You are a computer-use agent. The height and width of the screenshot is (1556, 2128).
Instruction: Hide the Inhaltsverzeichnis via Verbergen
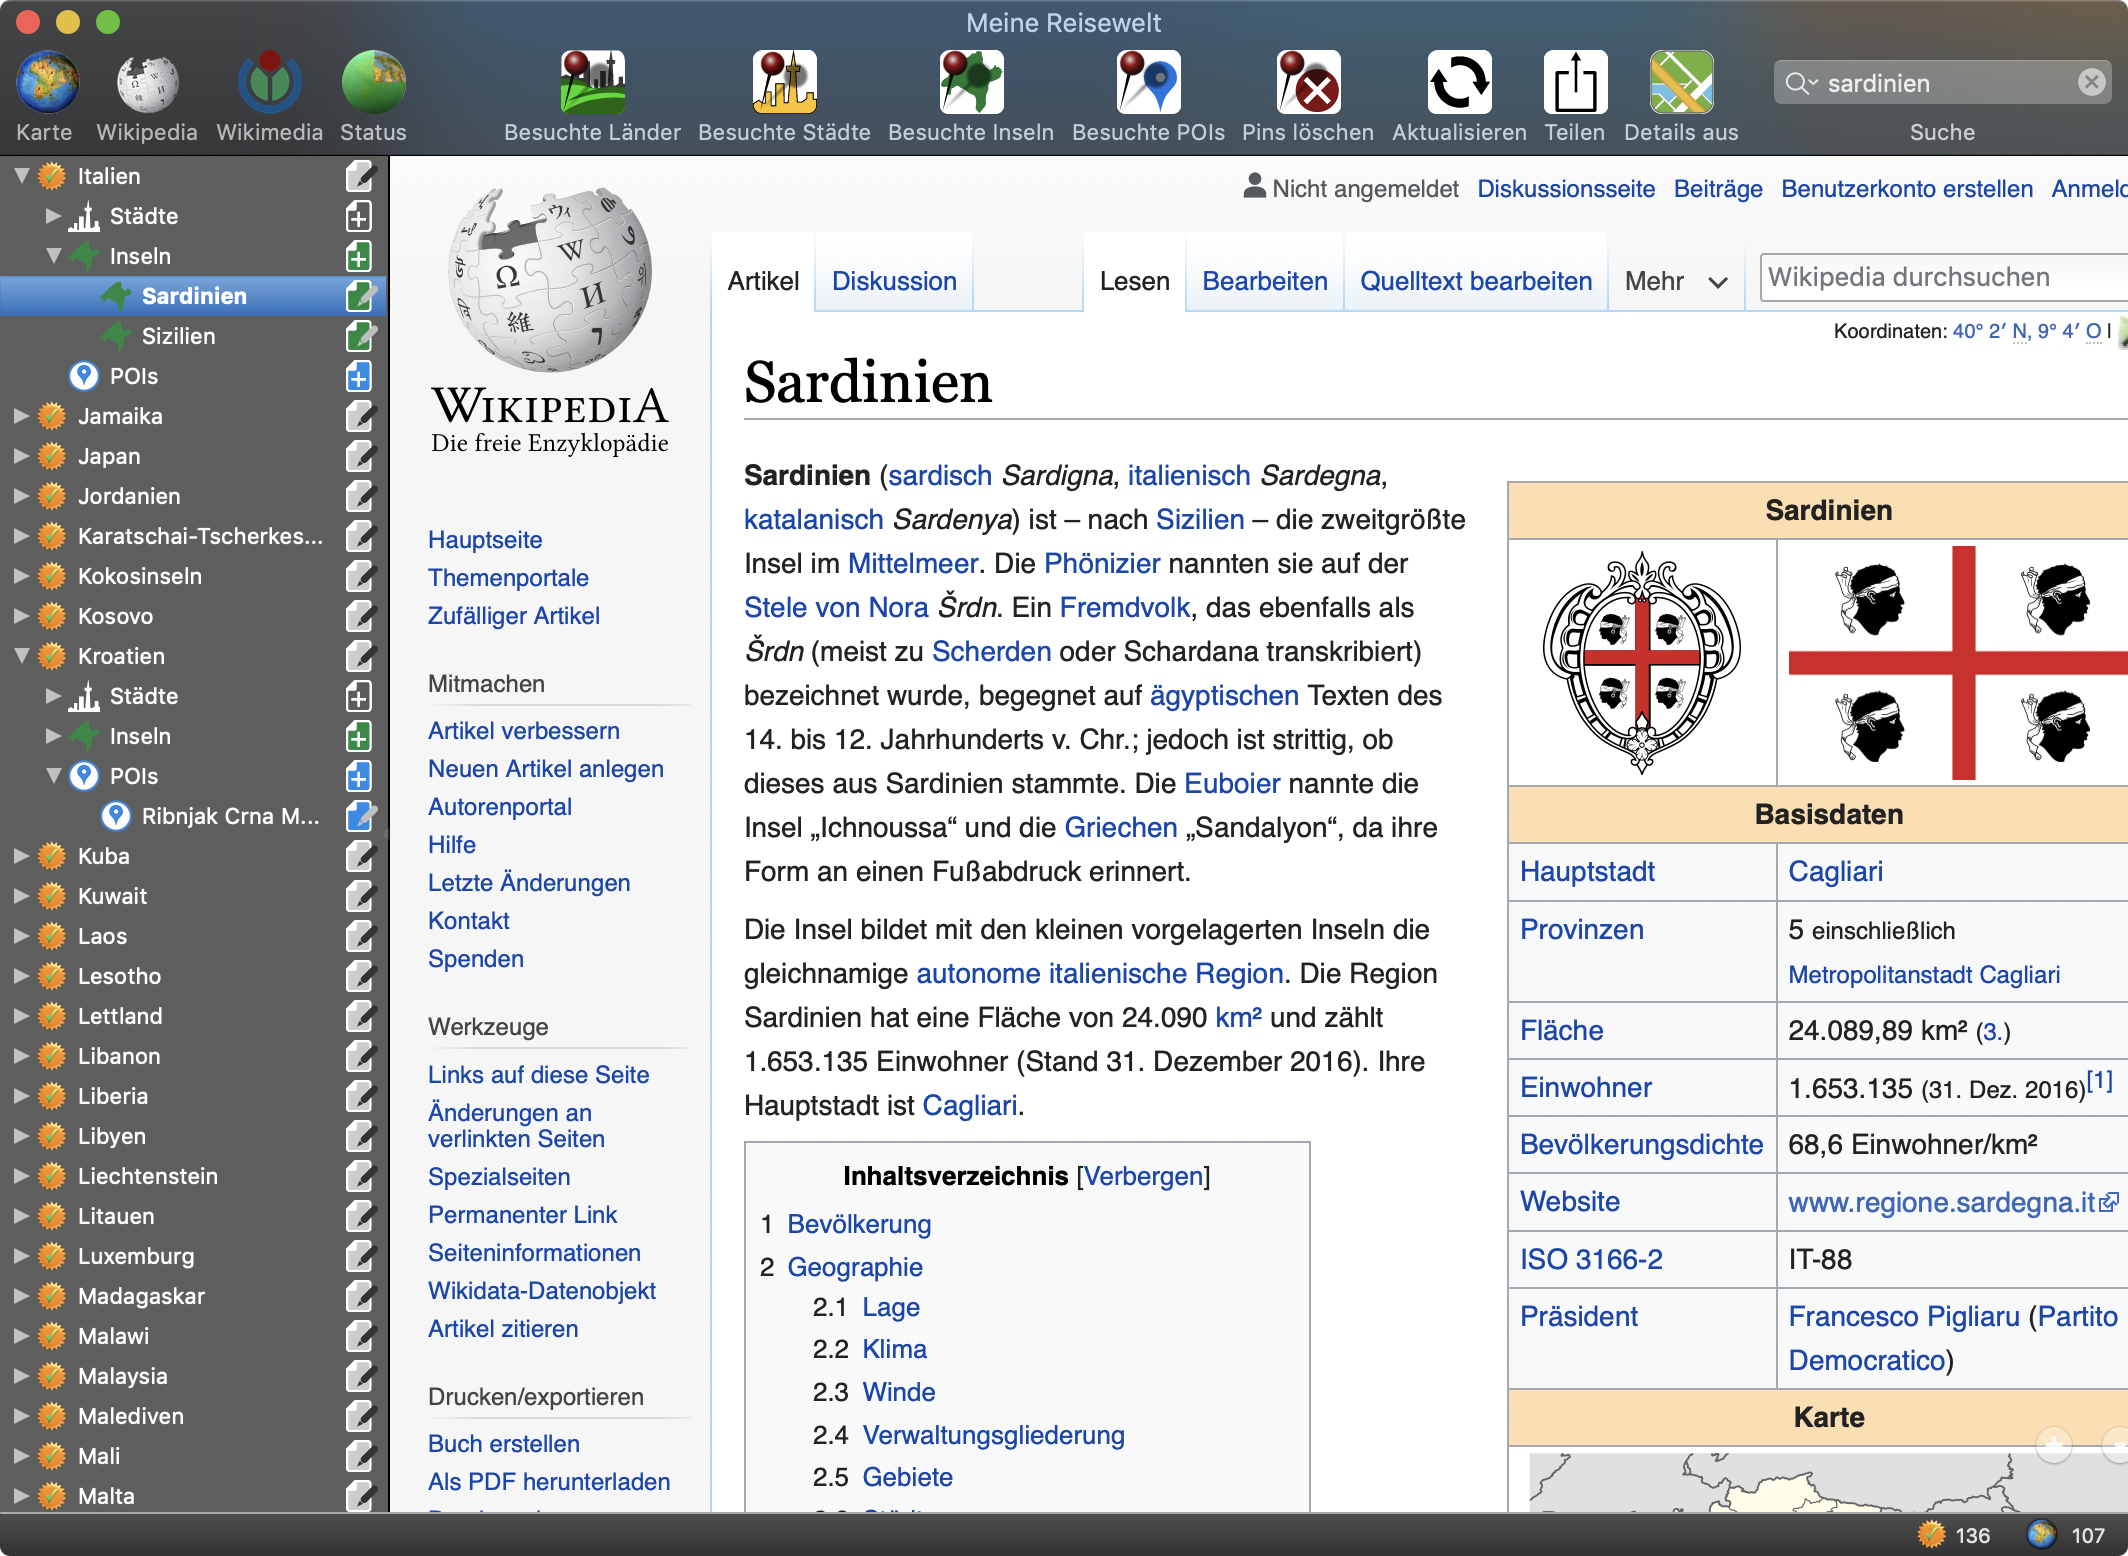tap(1143, 1176)
